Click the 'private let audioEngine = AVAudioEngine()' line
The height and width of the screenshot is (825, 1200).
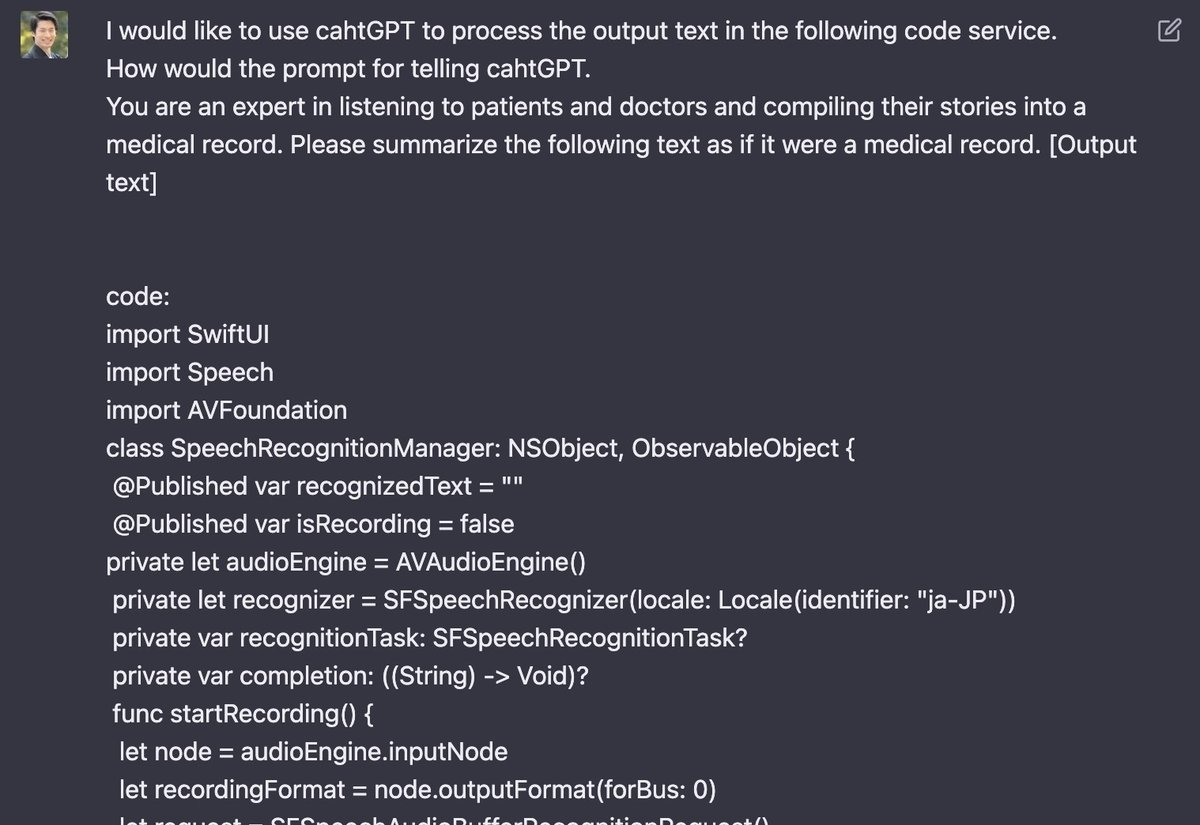[x=346, y=563]
